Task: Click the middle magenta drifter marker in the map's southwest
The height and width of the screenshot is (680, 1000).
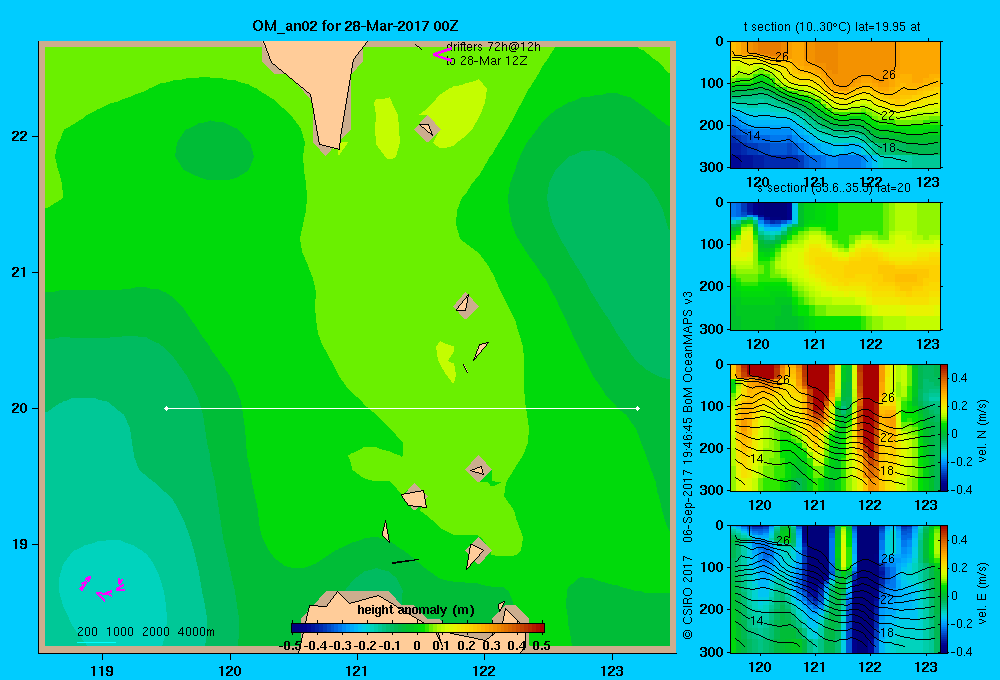Action: [x=103, y=595]
